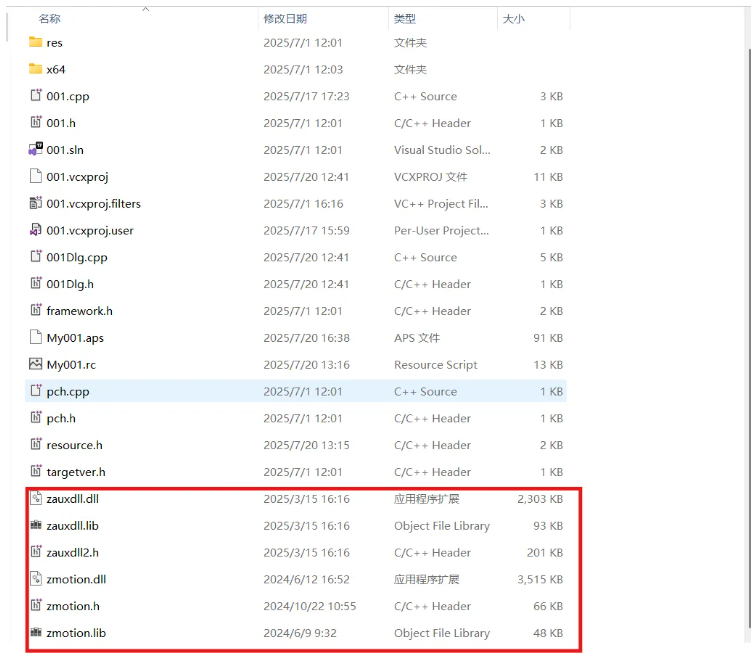Click the vertical scrollbar on the right
This screenshot has width=756, height=659.
click(750, 337)
